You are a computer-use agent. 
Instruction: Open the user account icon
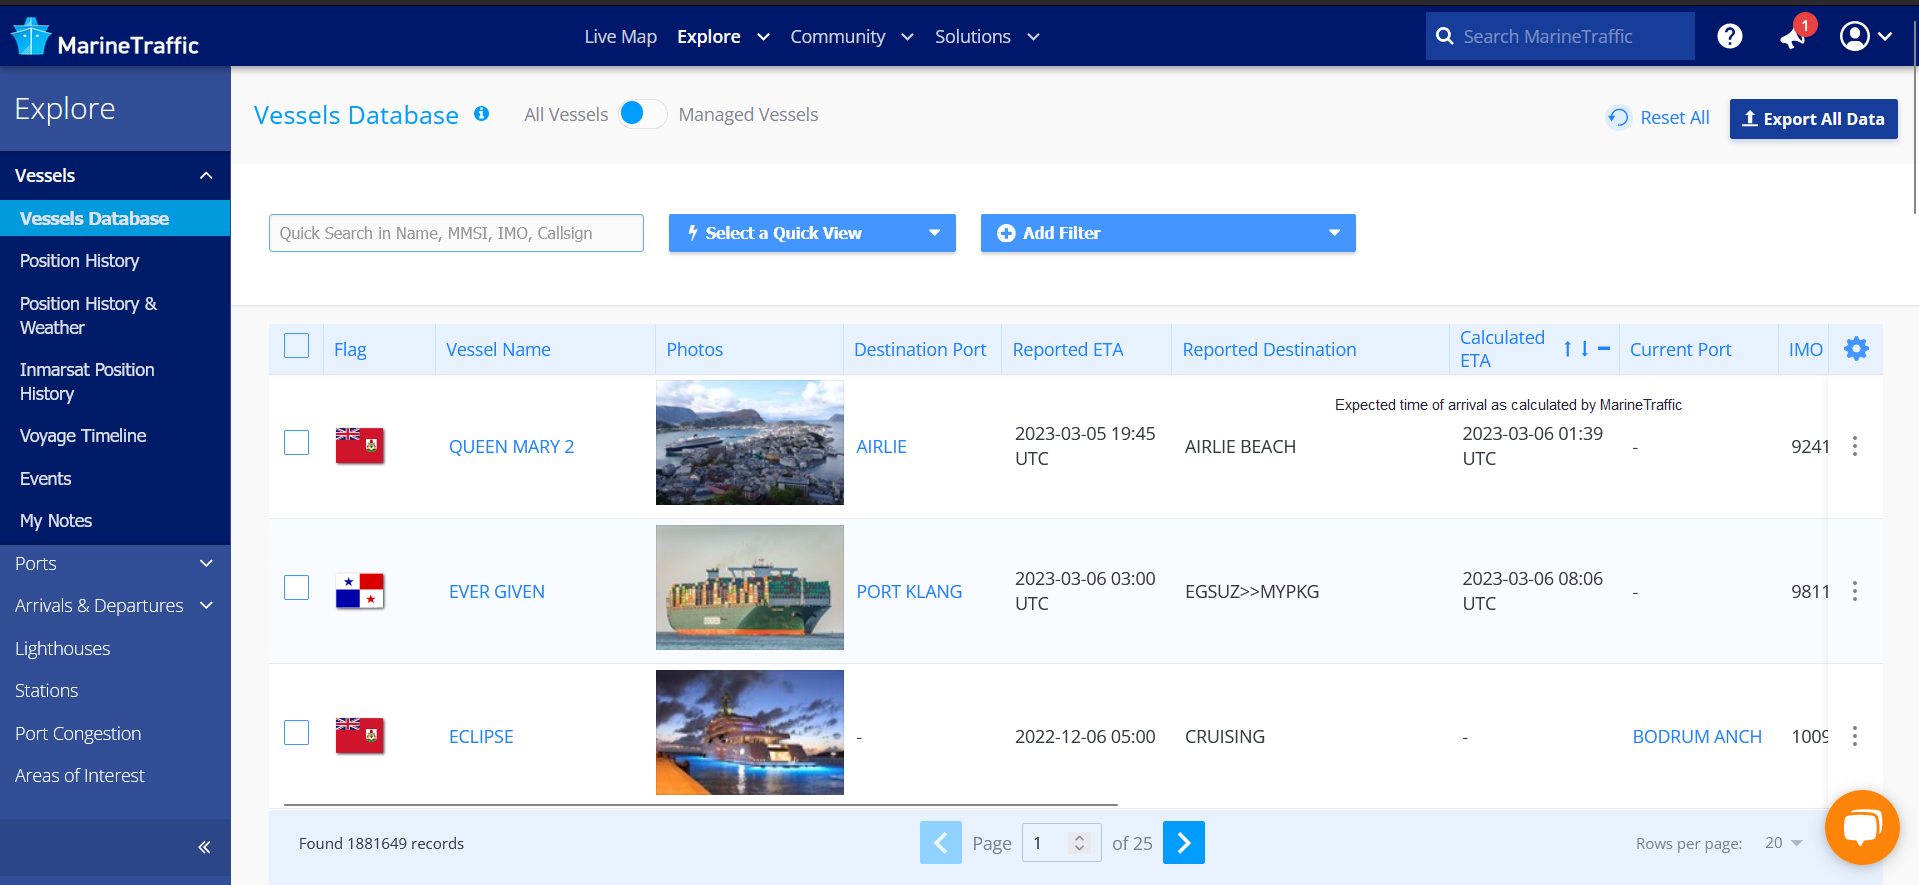pos(1855,36)
